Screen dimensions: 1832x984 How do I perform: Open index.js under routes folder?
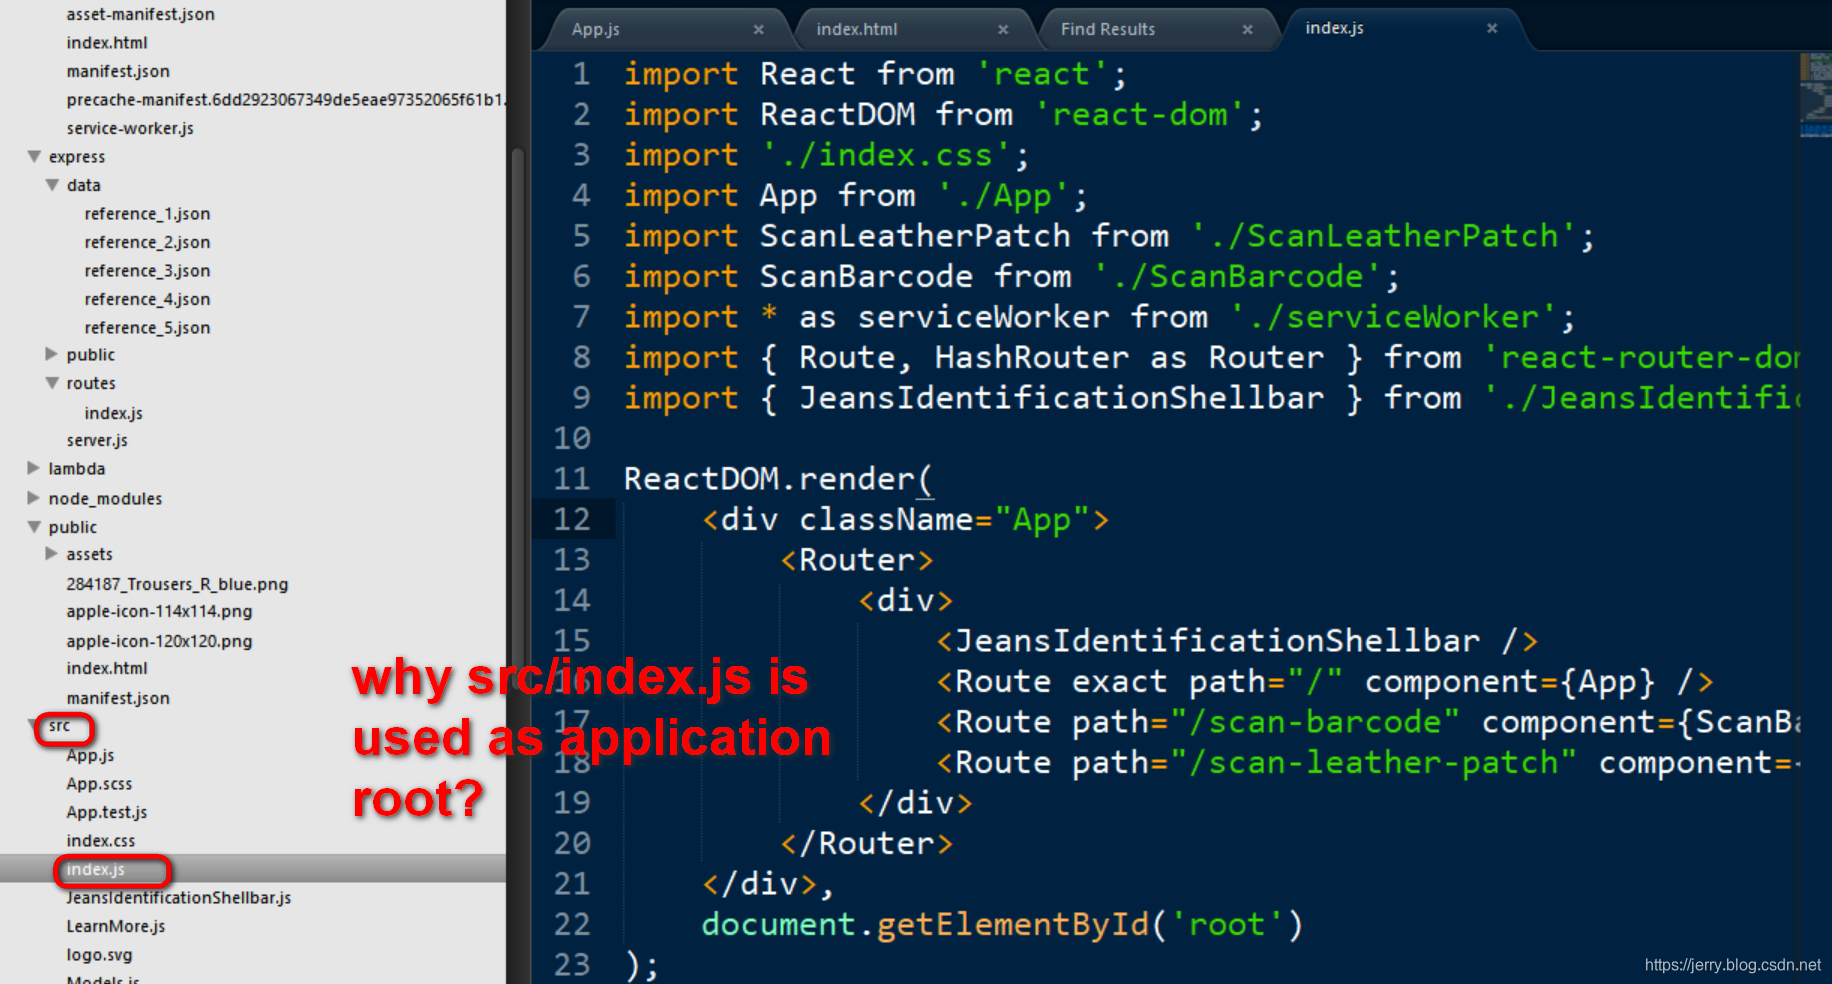click(x=114, y=413)
